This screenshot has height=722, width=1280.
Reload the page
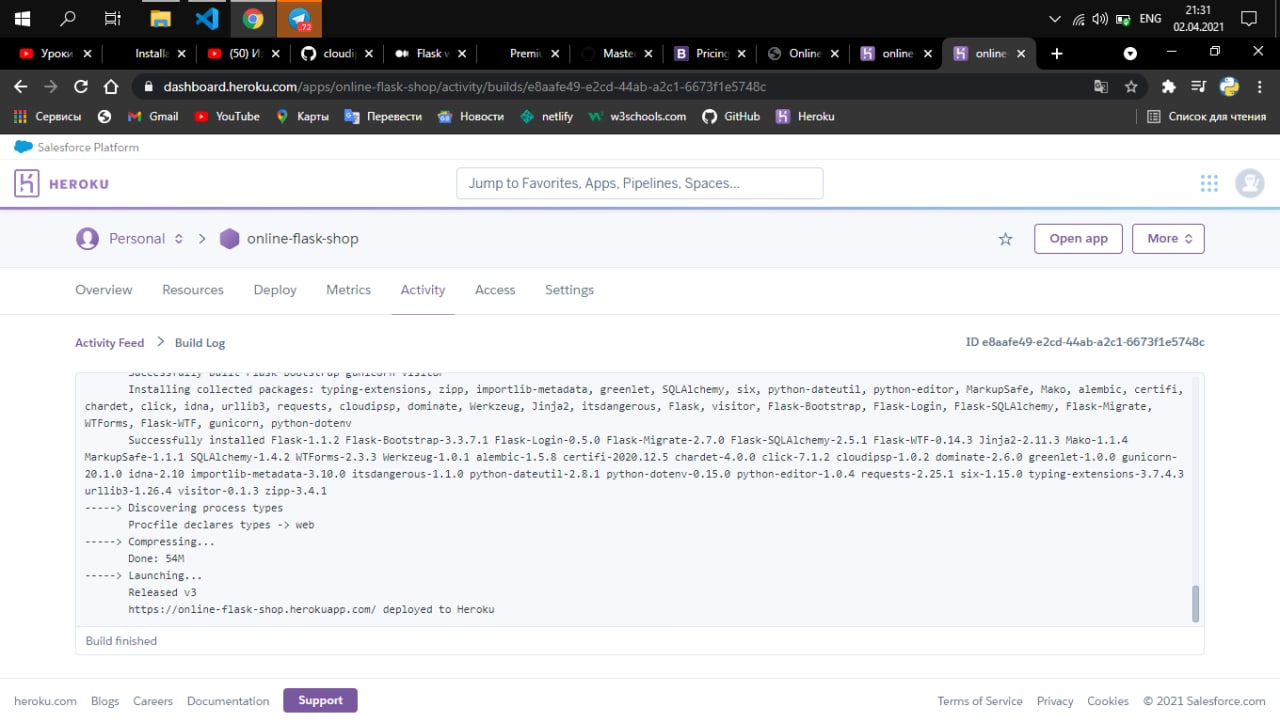click(x=81, y=87)
